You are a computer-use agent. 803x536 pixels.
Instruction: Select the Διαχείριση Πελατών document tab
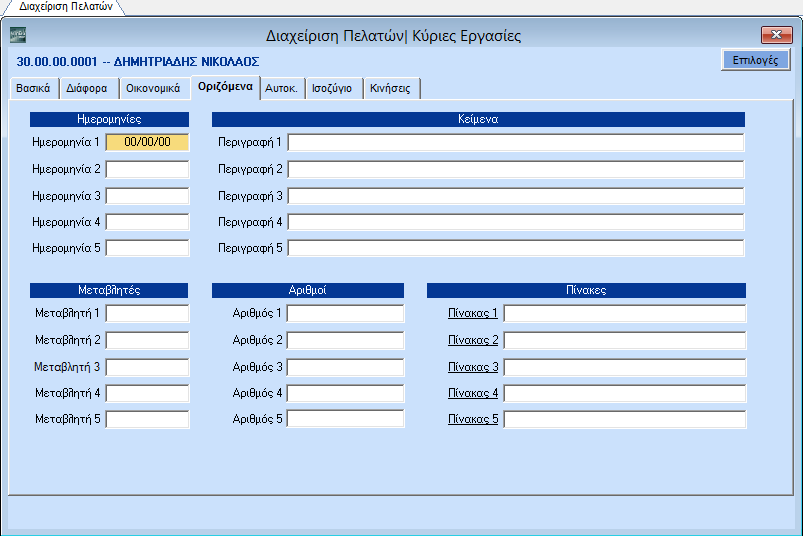click(x=66, y=7)
